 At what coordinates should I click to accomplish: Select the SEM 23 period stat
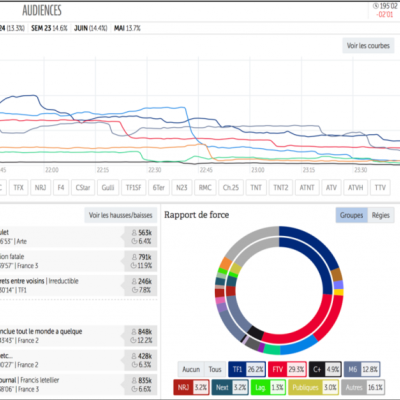click(x=49, y=28)
